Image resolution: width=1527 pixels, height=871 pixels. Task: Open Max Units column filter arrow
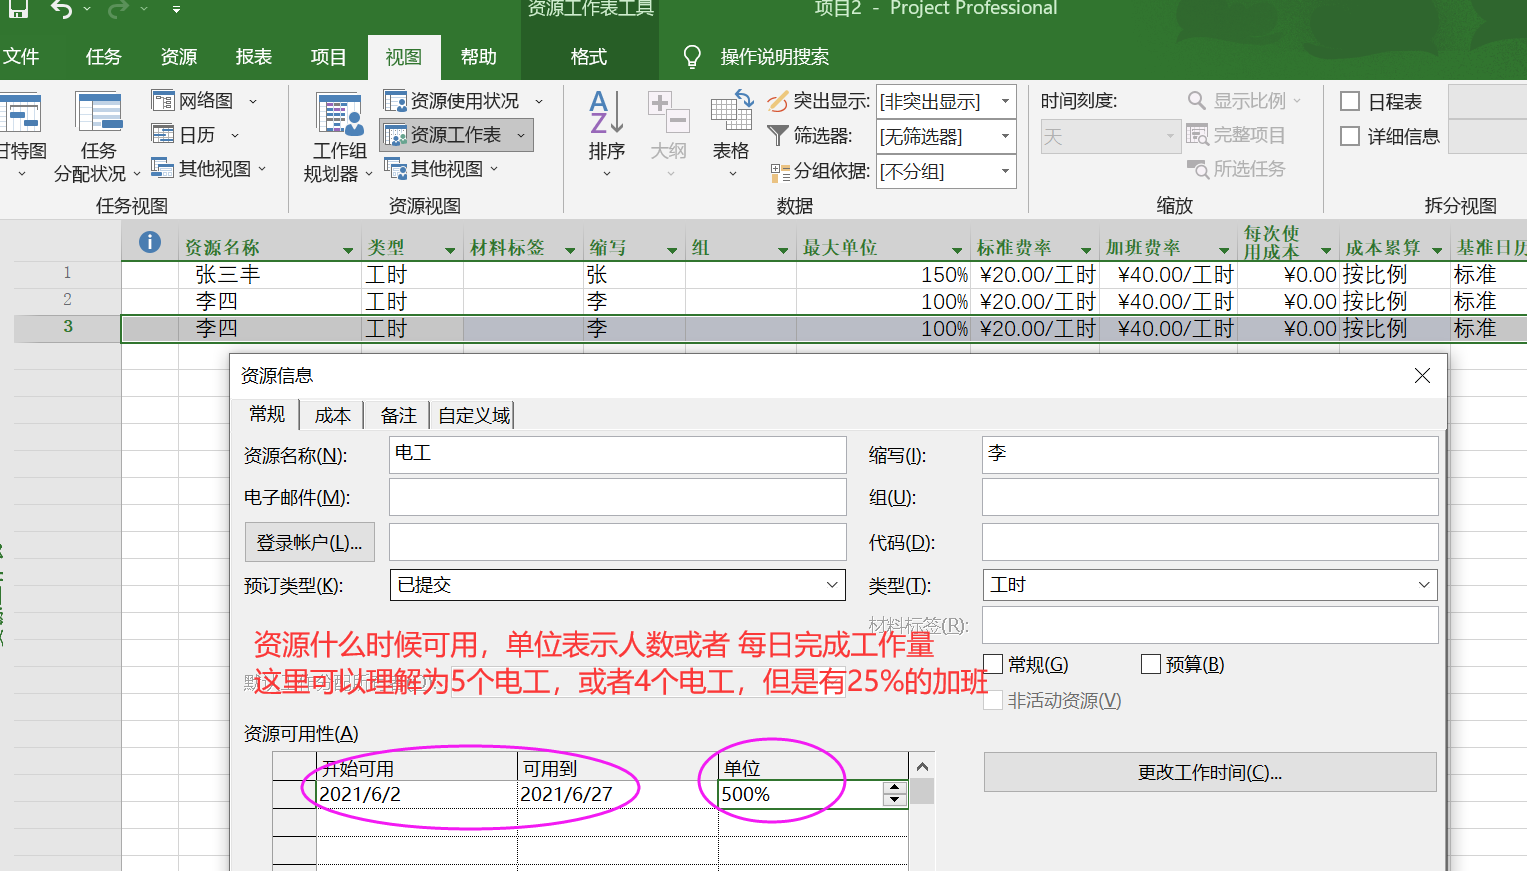957,250
